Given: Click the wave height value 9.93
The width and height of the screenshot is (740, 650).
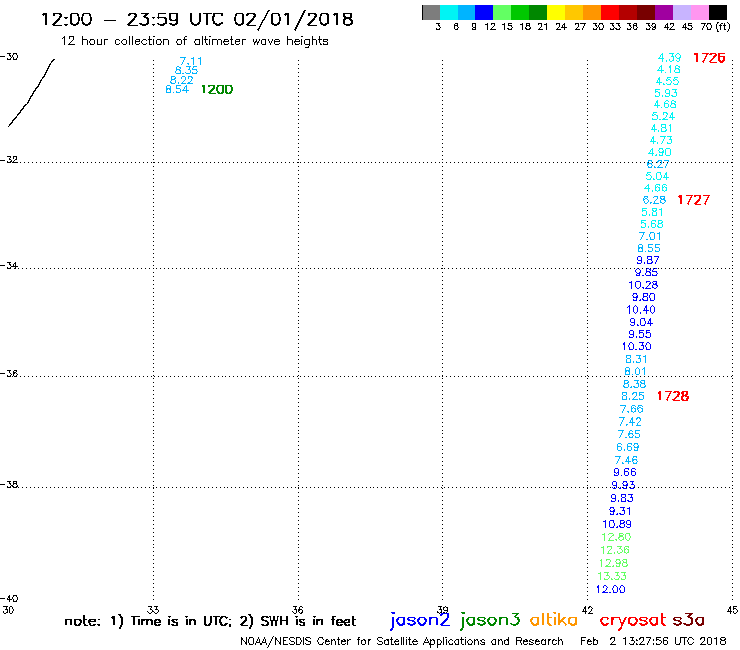Looking at the screenshot, I should pos(623,485).
